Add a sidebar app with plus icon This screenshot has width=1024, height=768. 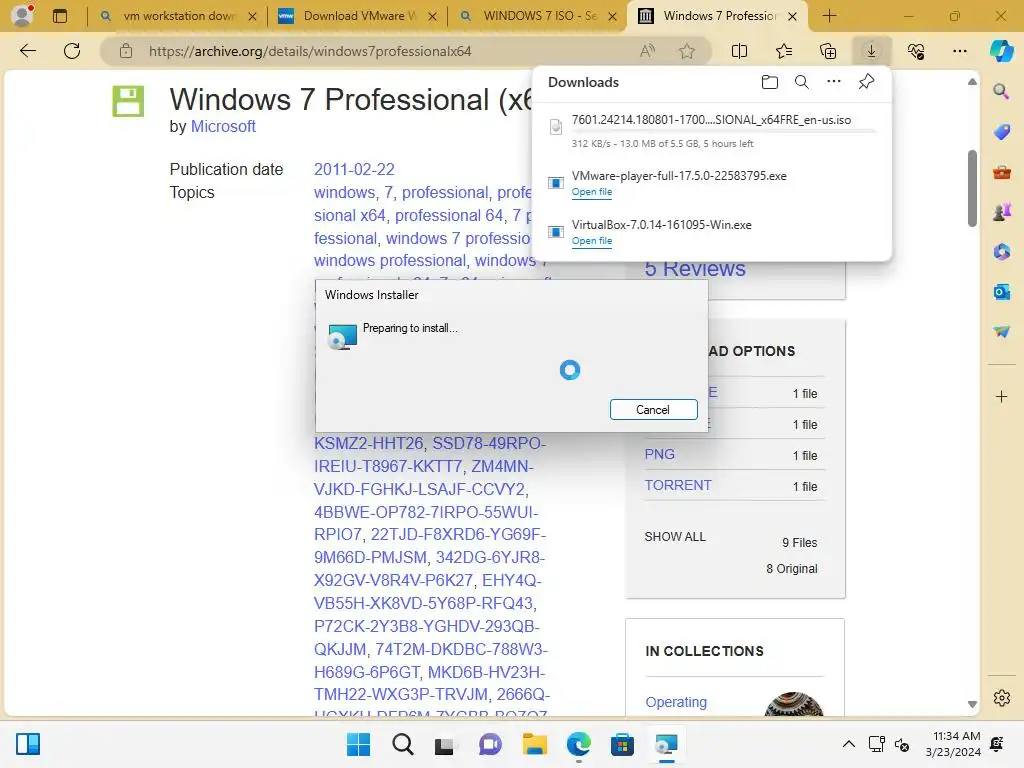[1001, 396]
